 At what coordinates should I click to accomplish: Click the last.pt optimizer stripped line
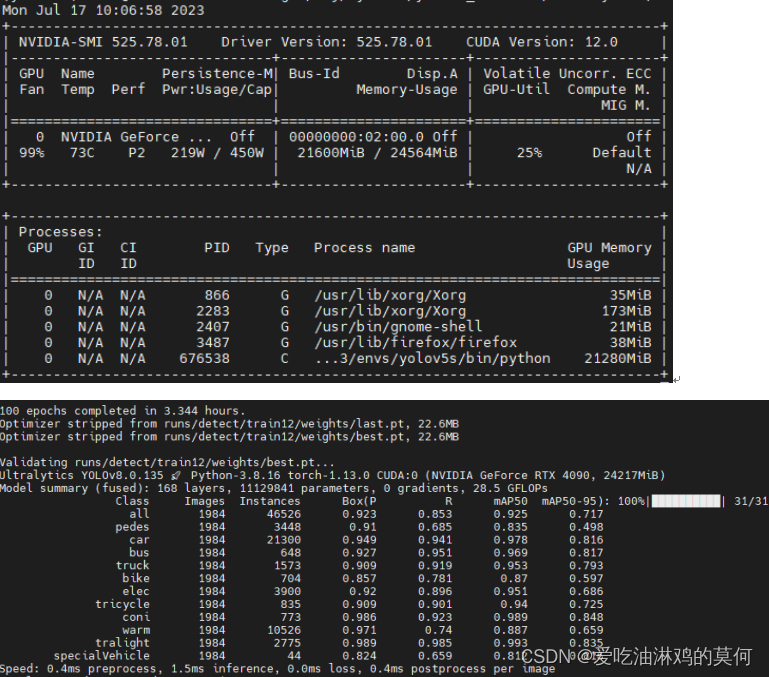click(230, 423)
